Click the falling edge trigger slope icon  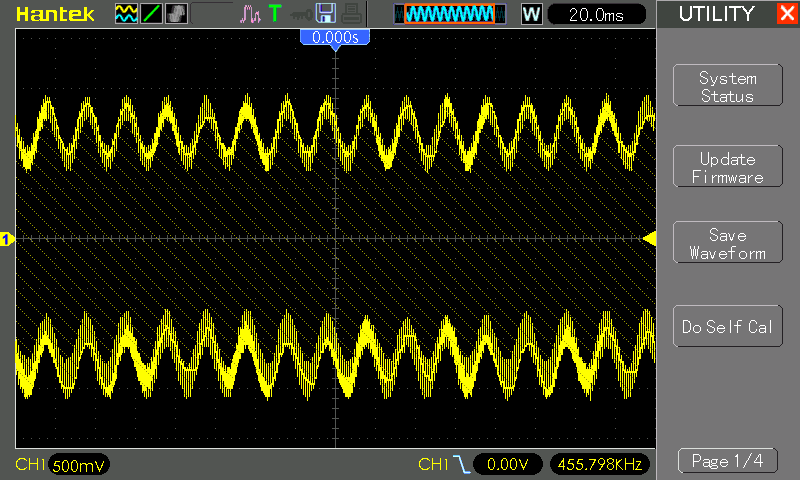462,464
